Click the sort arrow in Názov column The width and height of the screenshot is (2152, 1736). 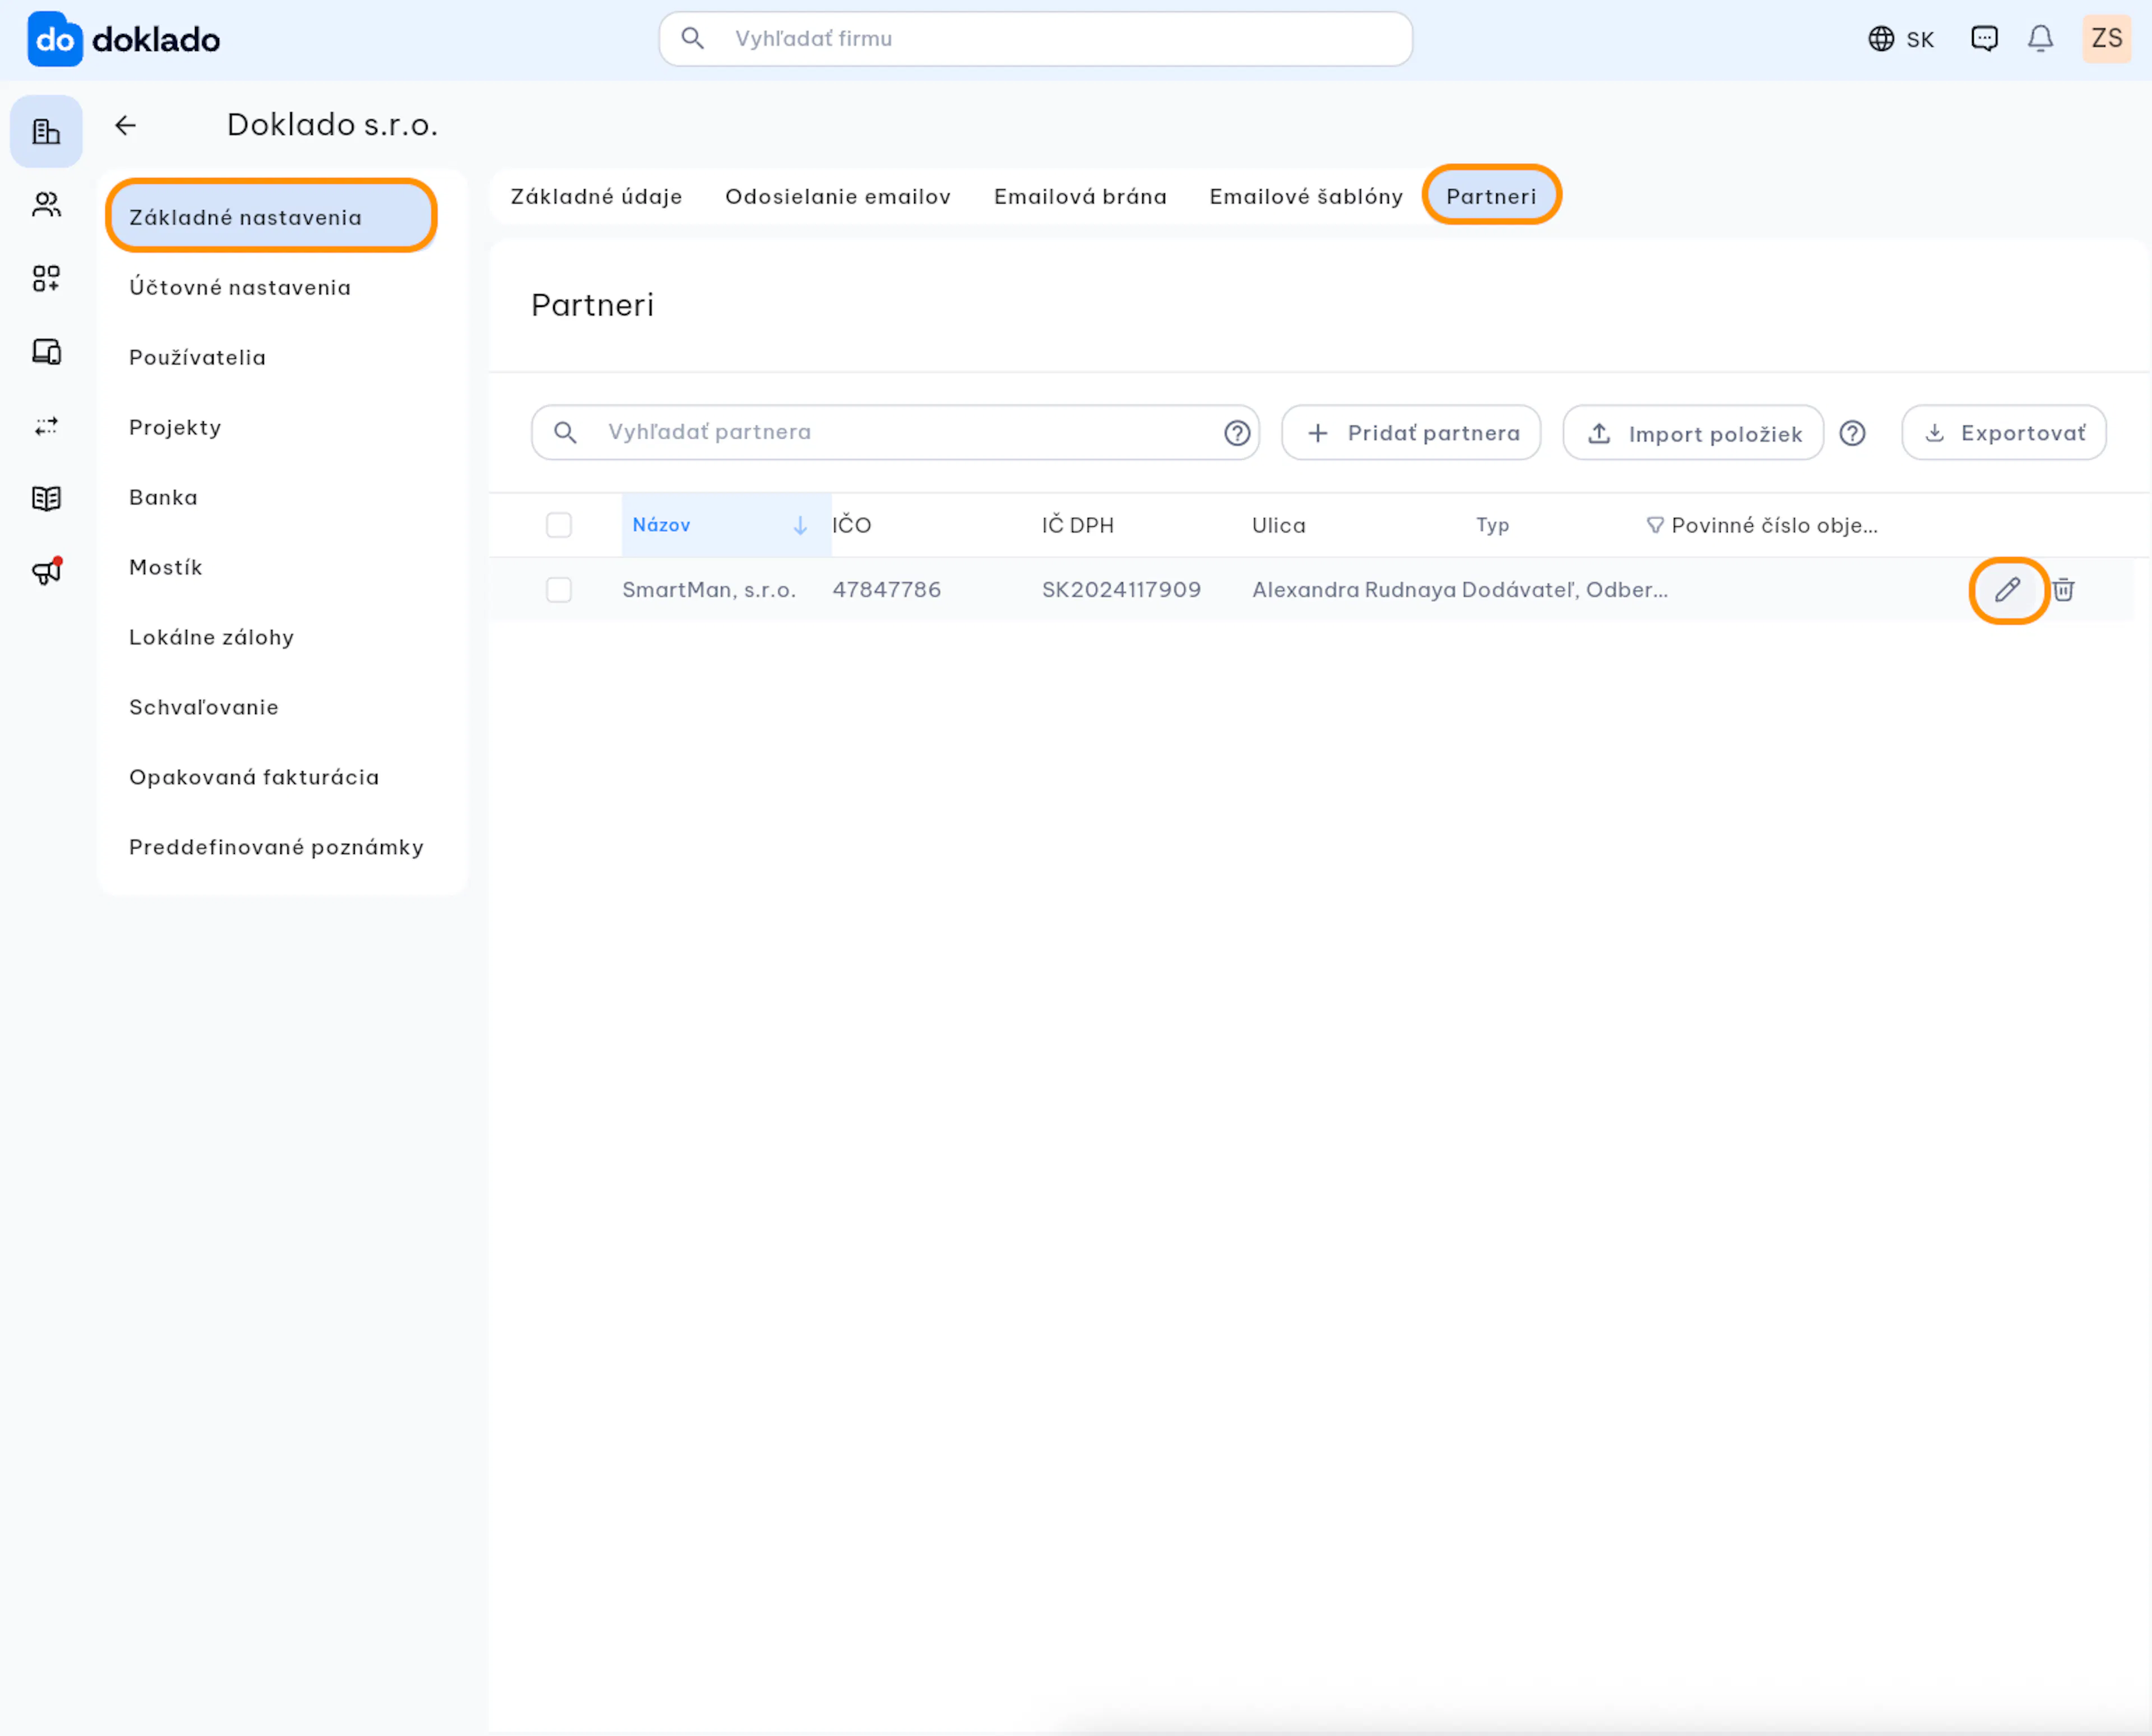800,525
